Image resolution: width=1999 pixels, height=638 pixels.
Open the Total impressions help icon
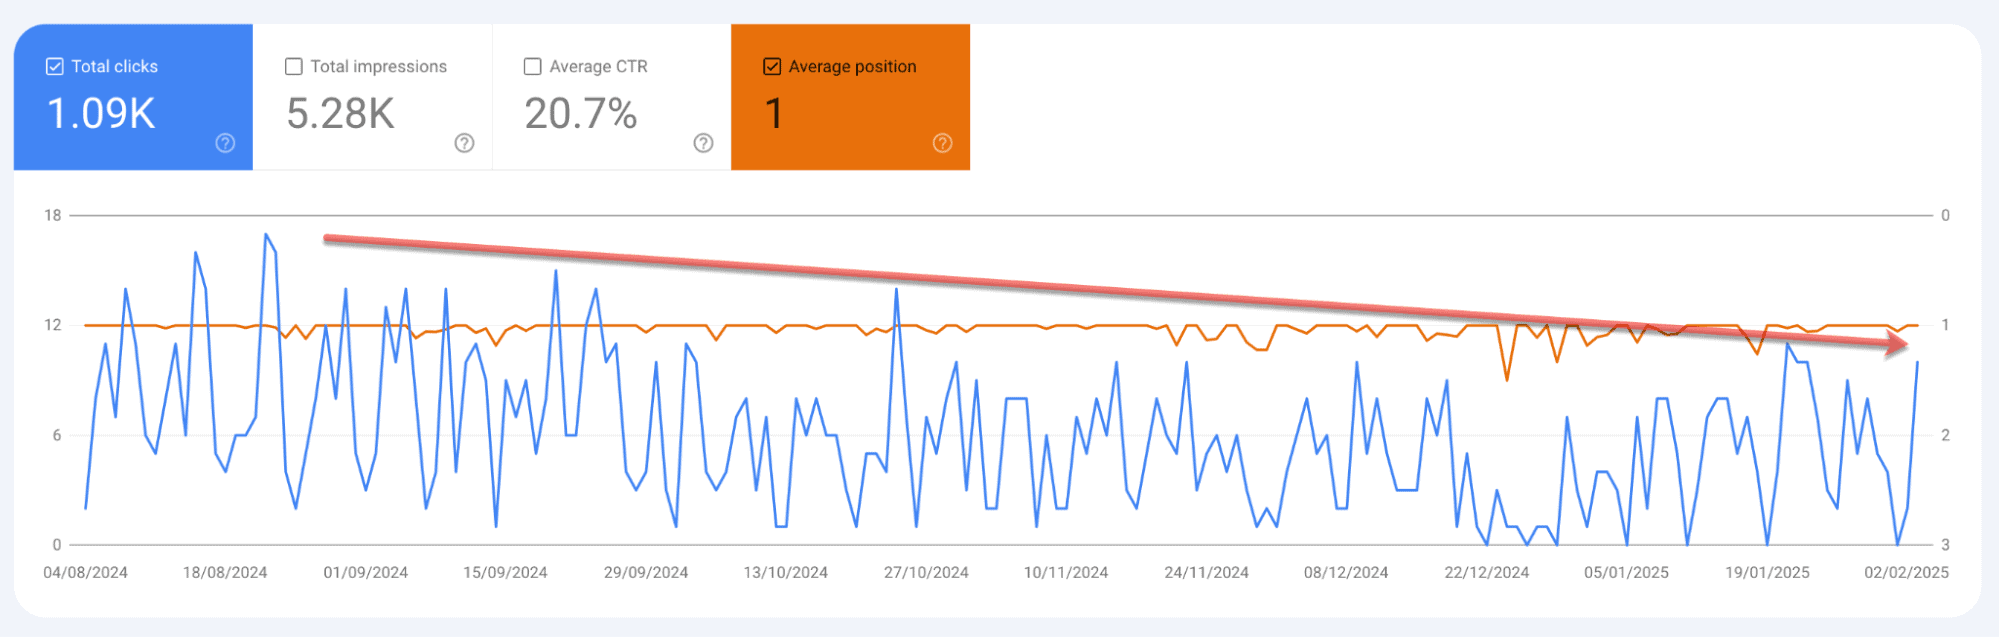click(464, 143)
